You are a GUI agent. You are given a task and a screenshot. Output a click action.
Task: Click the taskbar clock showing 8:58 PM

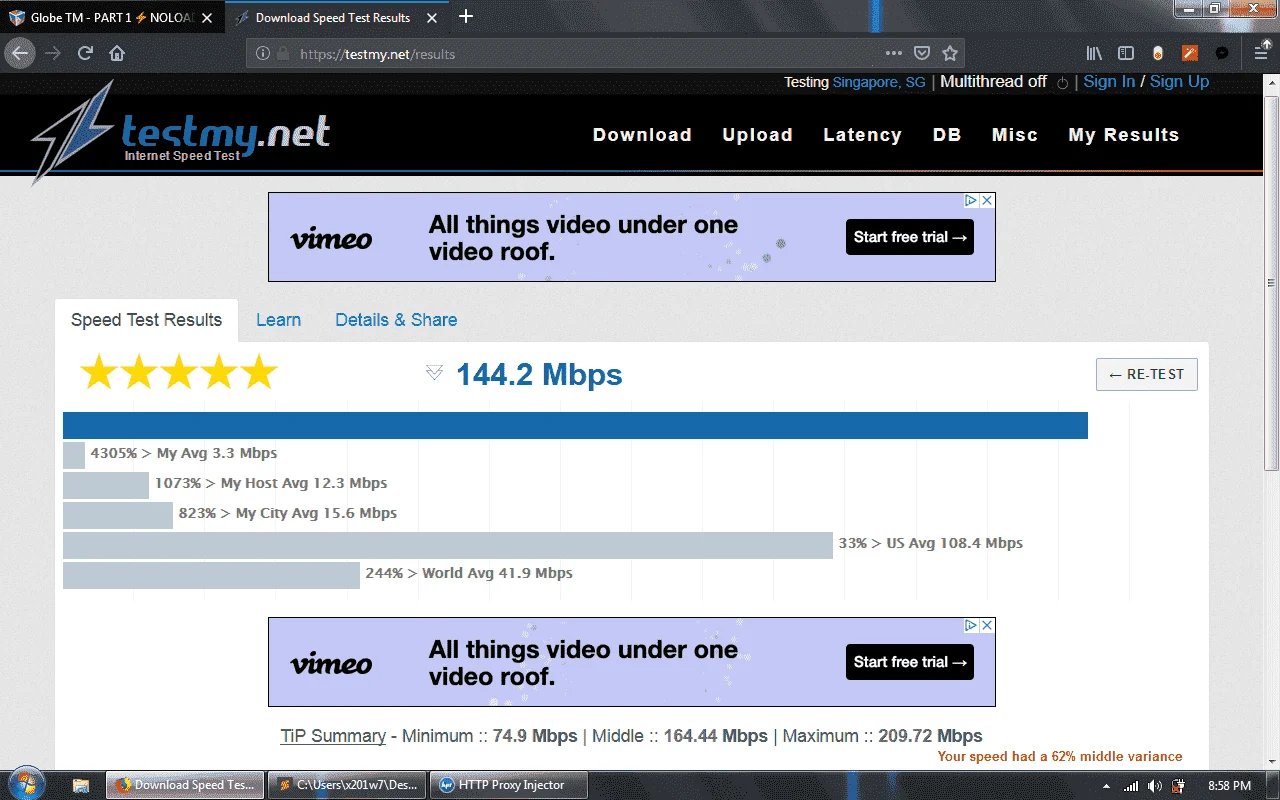click(1230, 786)
